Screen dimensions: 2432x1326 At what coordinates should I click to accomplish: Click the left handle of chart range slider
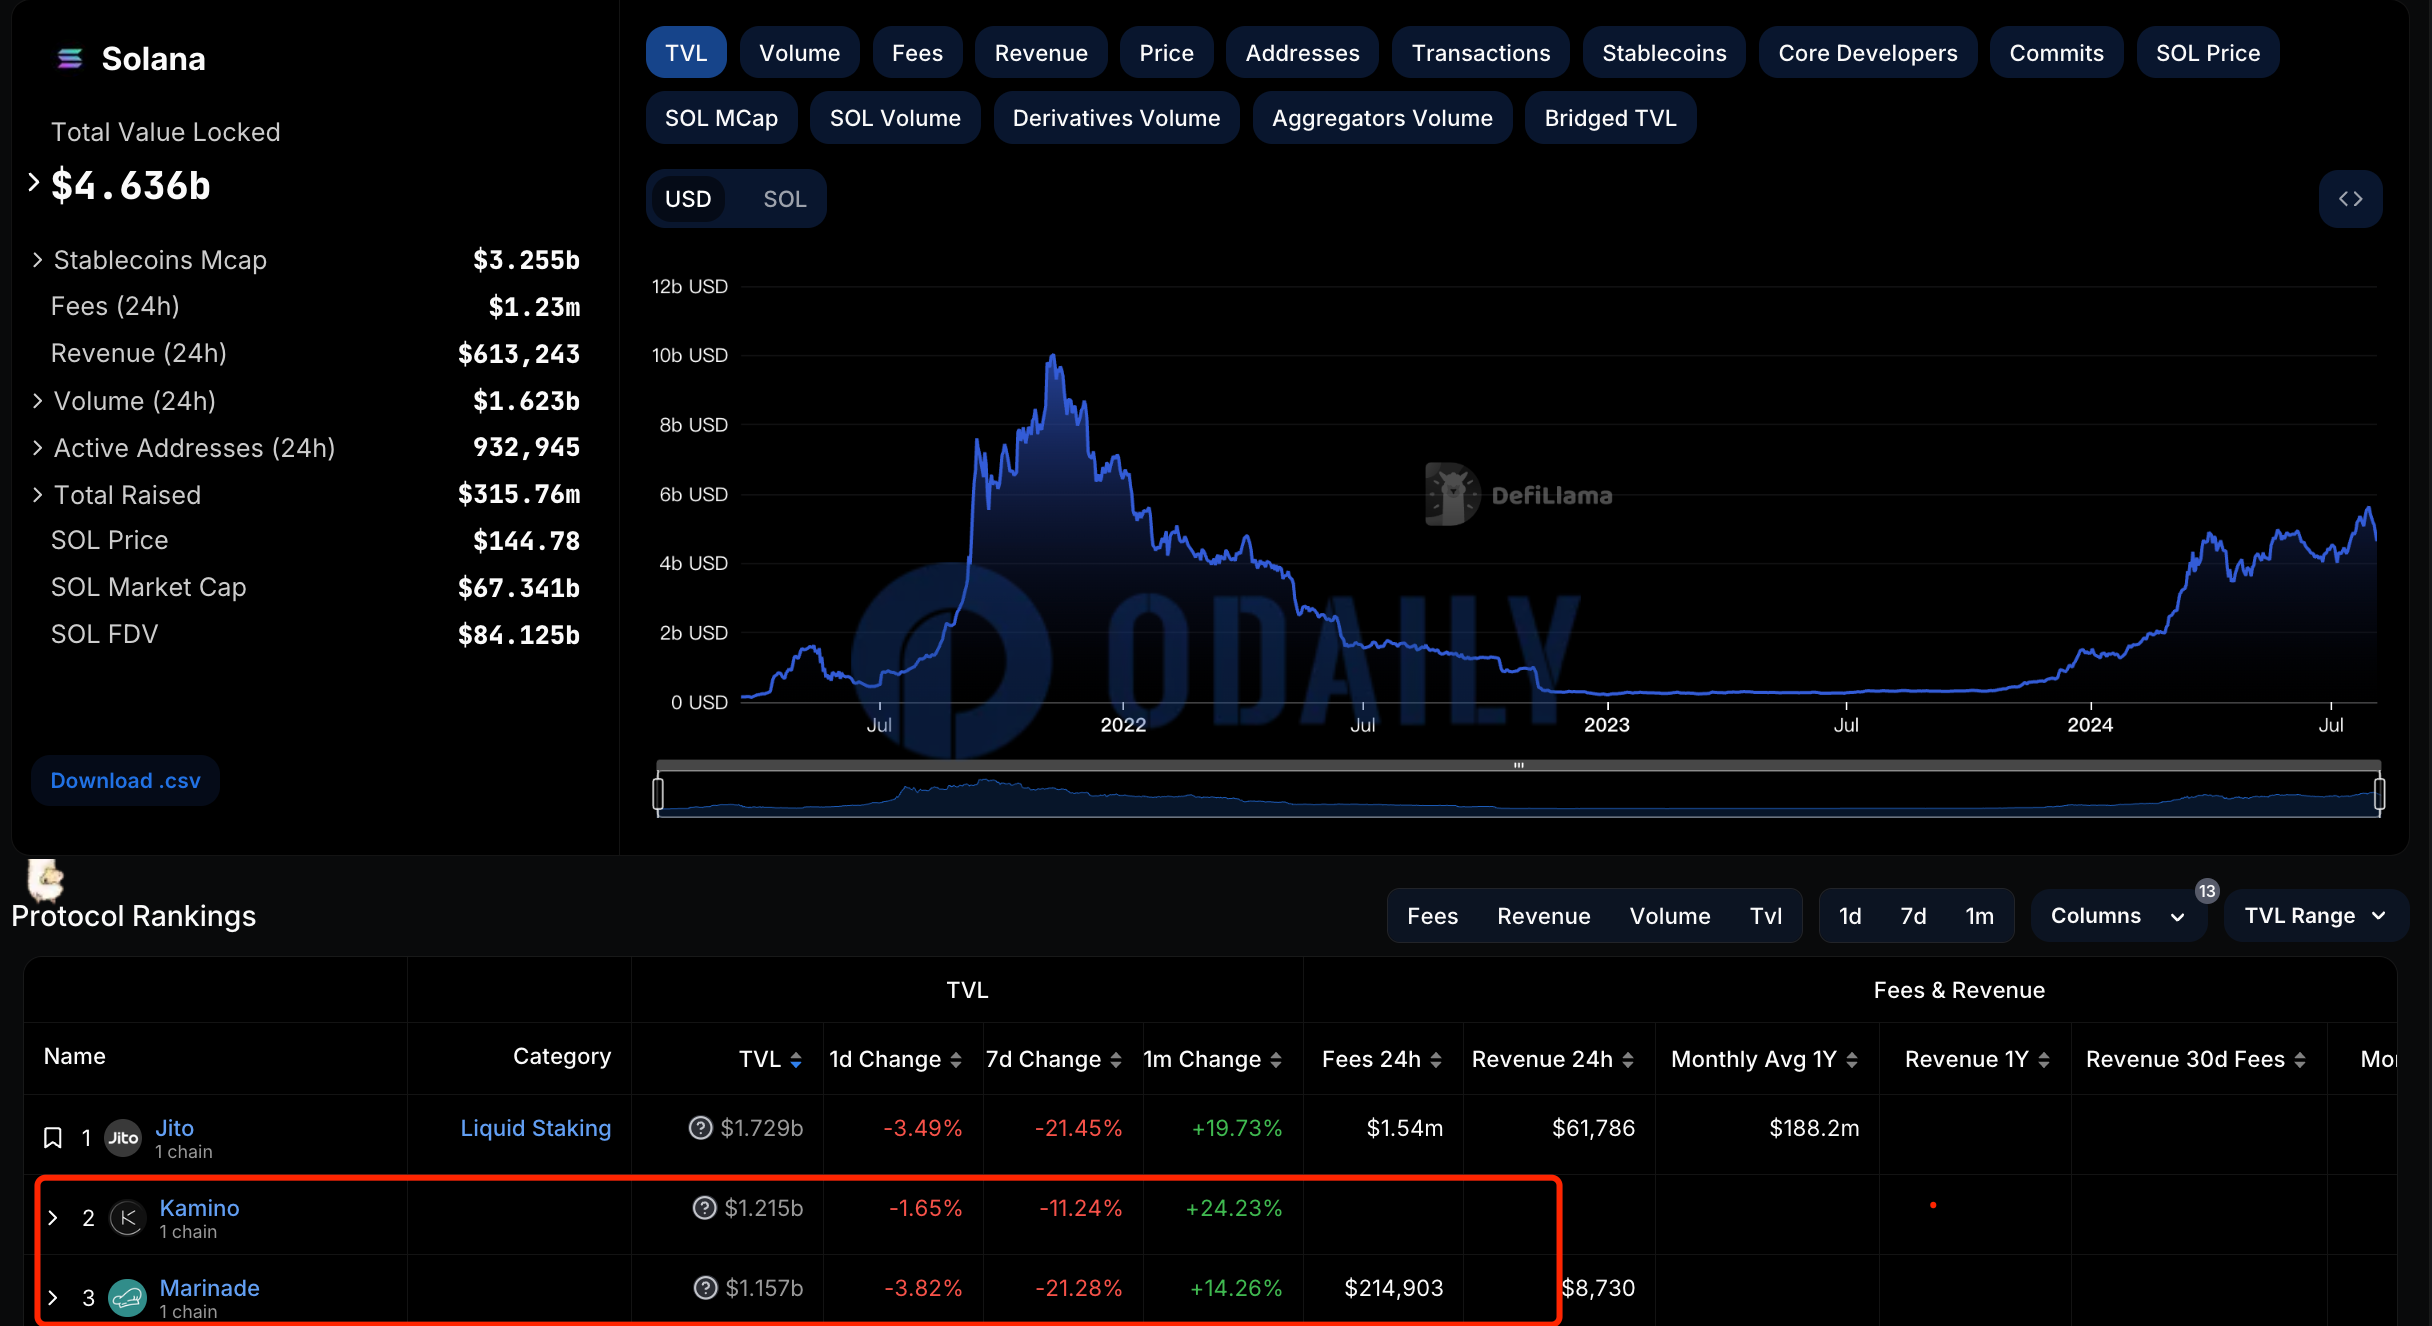[x=658, y=794]
